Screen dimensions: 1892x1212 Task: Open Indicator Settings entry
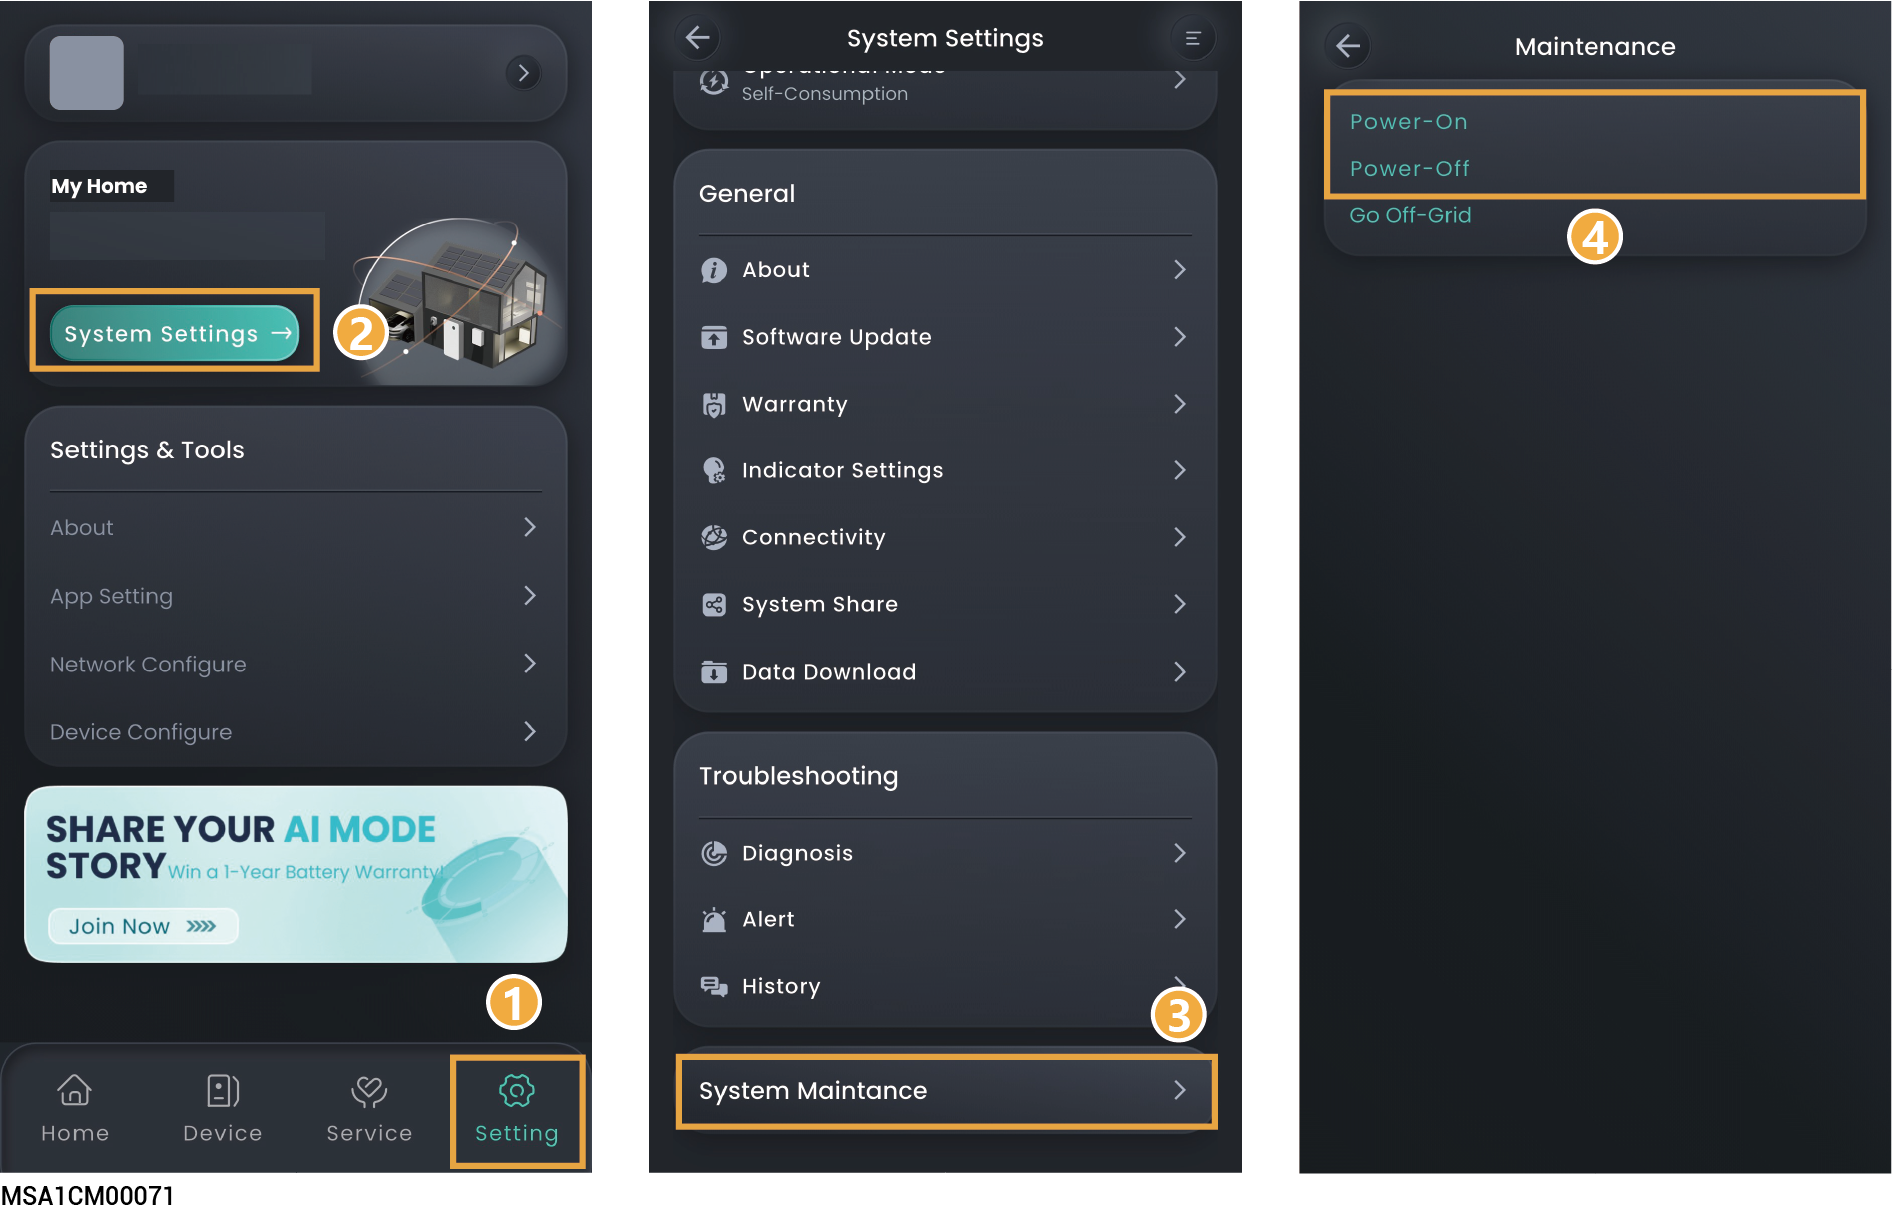pyautogui.click(x=946, y=470)
